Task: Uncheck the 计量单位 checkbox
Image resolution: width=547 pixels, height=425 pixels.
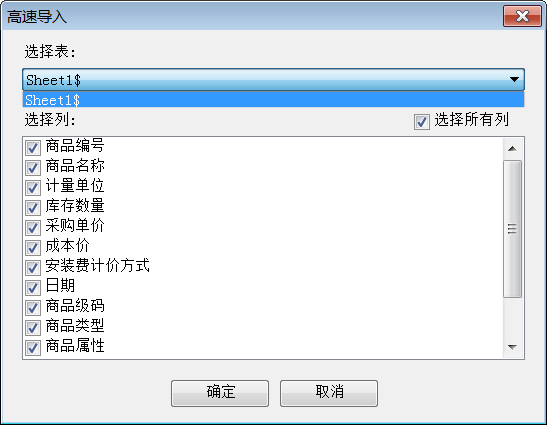Action: pos(33,188)
